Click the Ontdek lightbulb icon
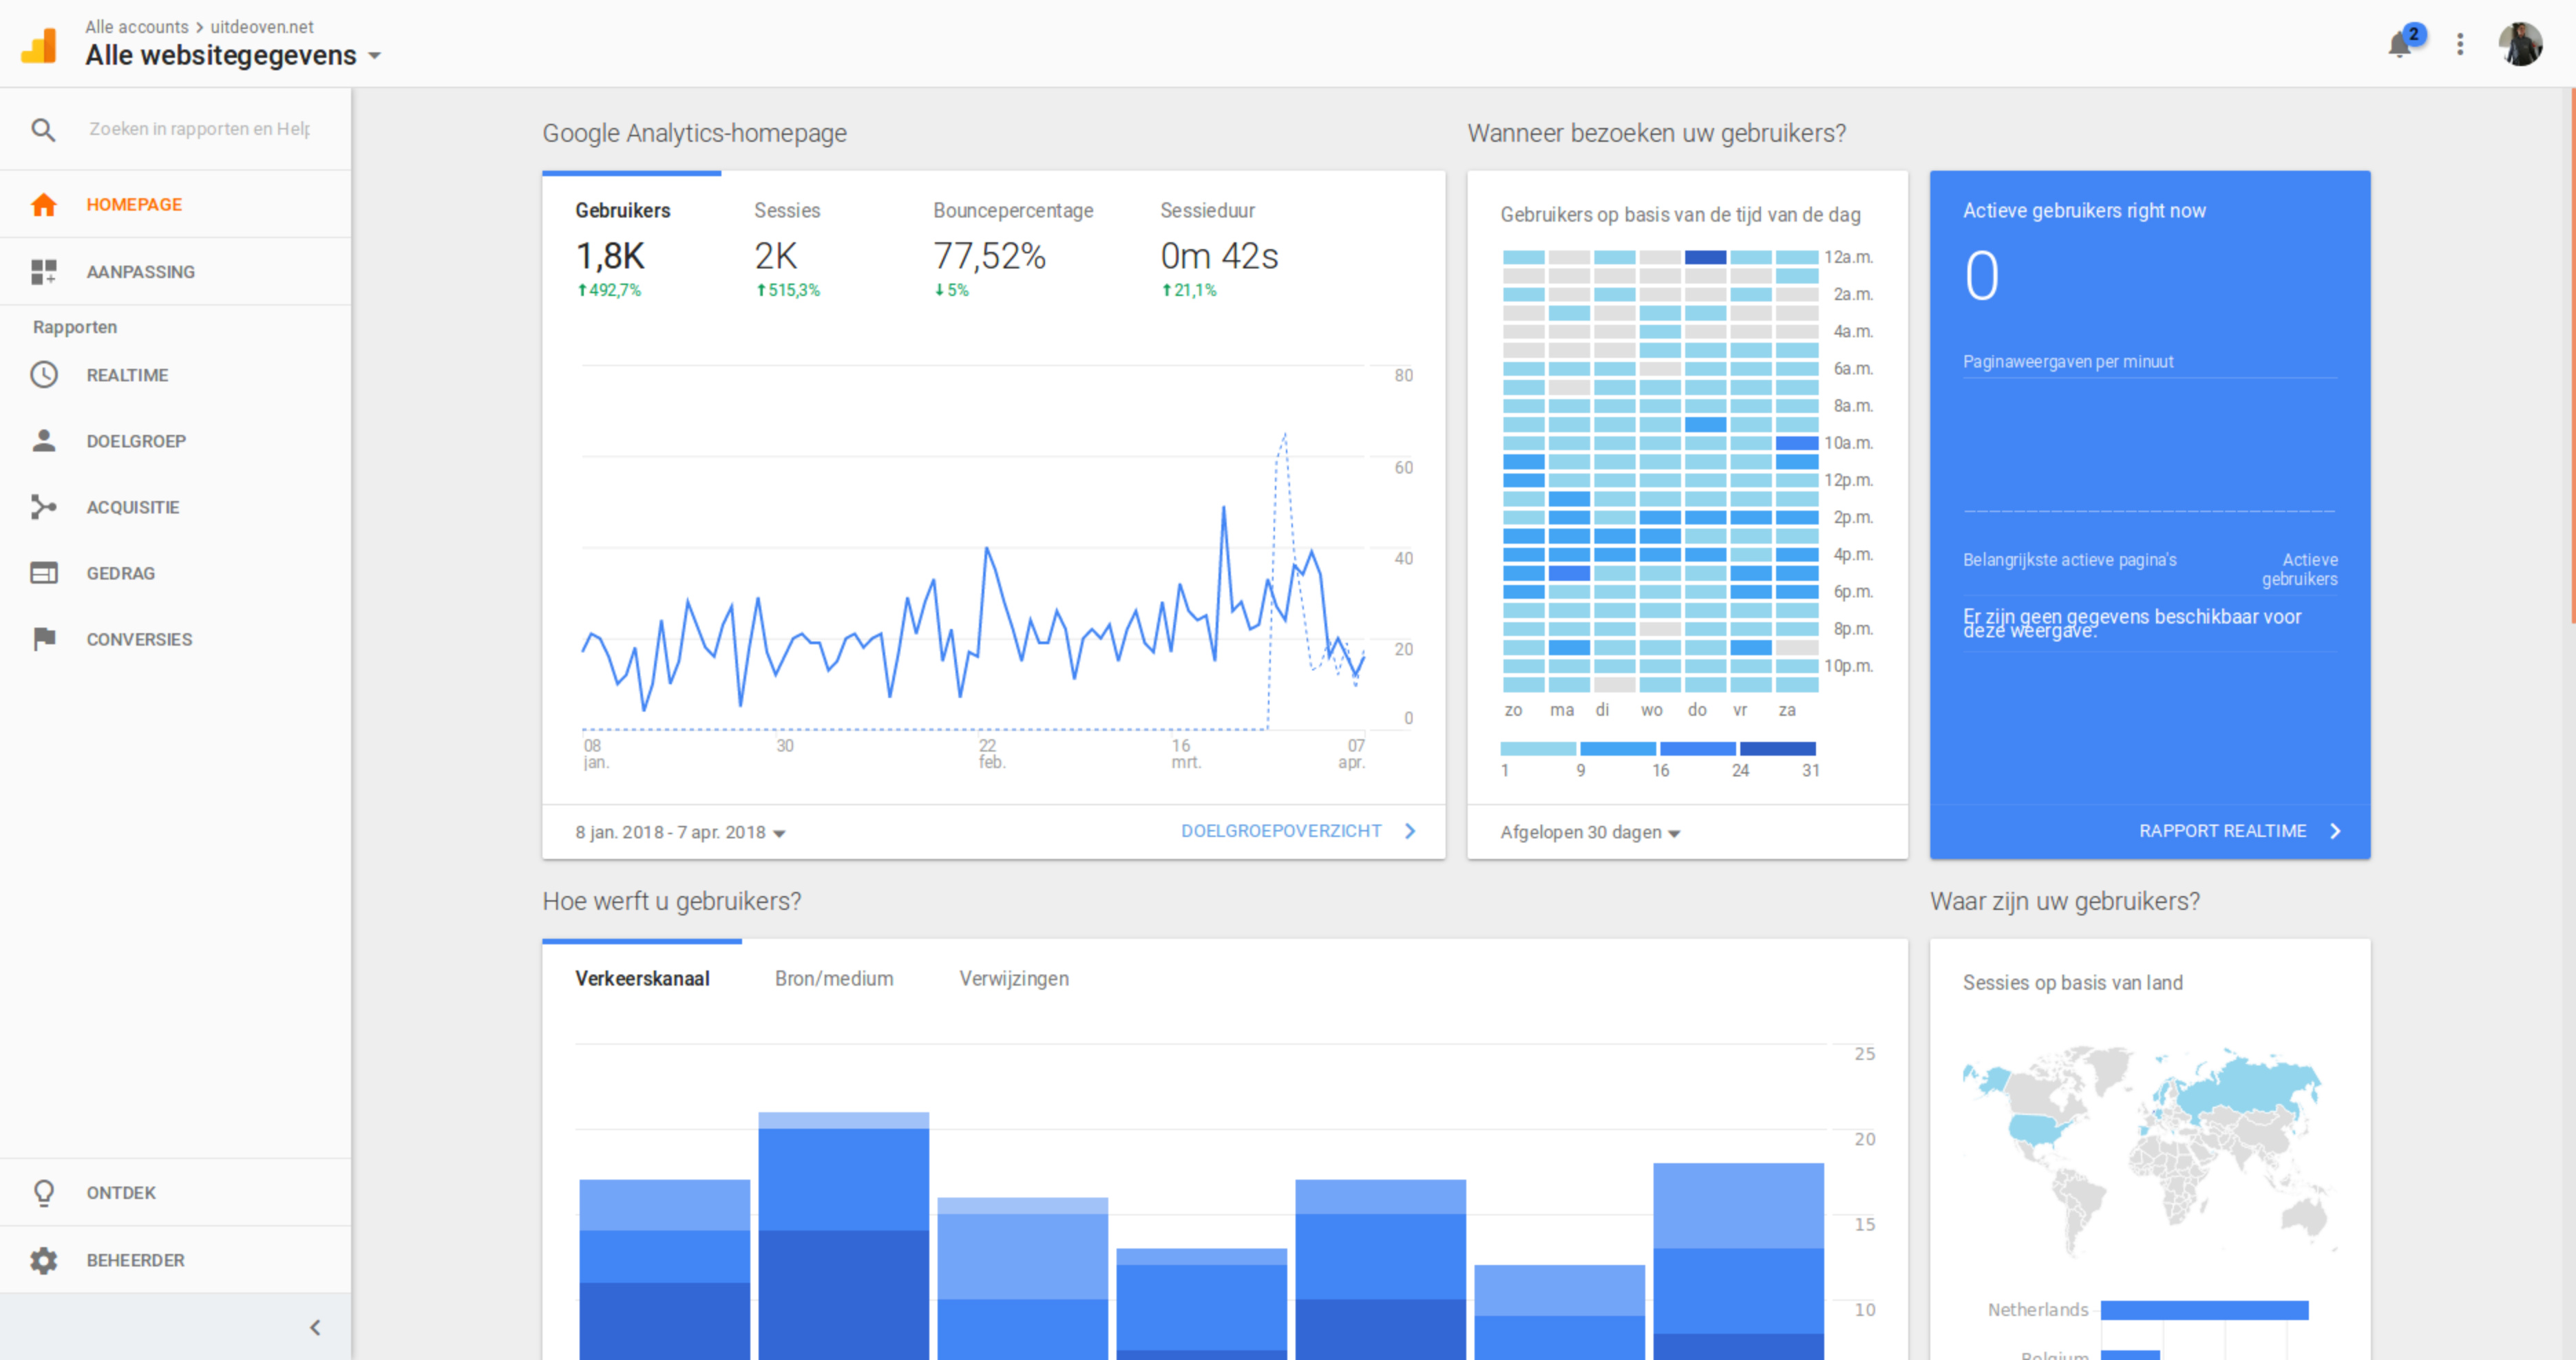Image resolution: width=2576 pixels, height=1360 pixels. pos(43,1193)
